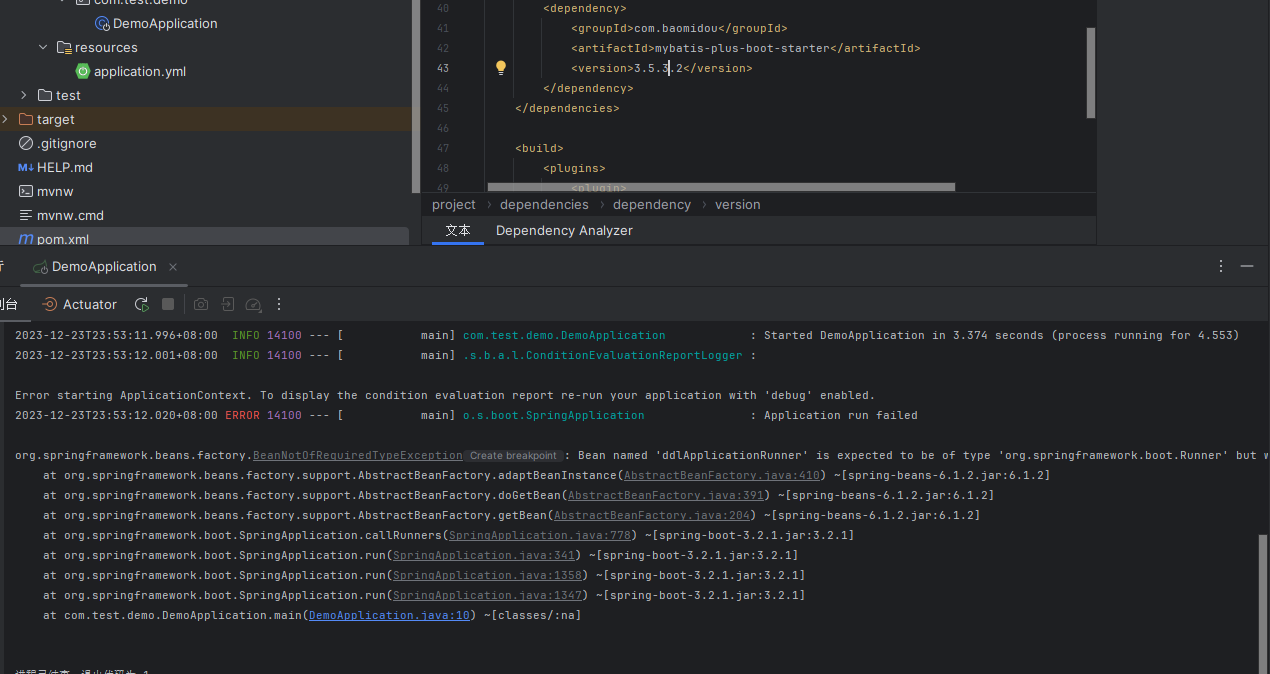Image resolution: width=1270 pixels, height=674 pixels.
Task: Collapse the resources folder
Action: point(43,47)
